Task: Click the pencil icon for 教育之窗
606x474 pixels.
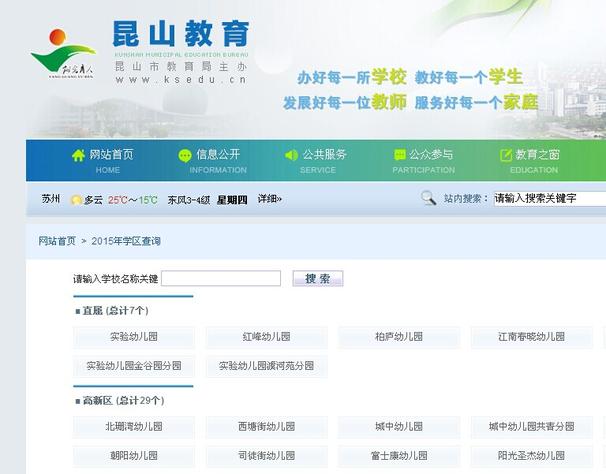Action: pos(506,155)
